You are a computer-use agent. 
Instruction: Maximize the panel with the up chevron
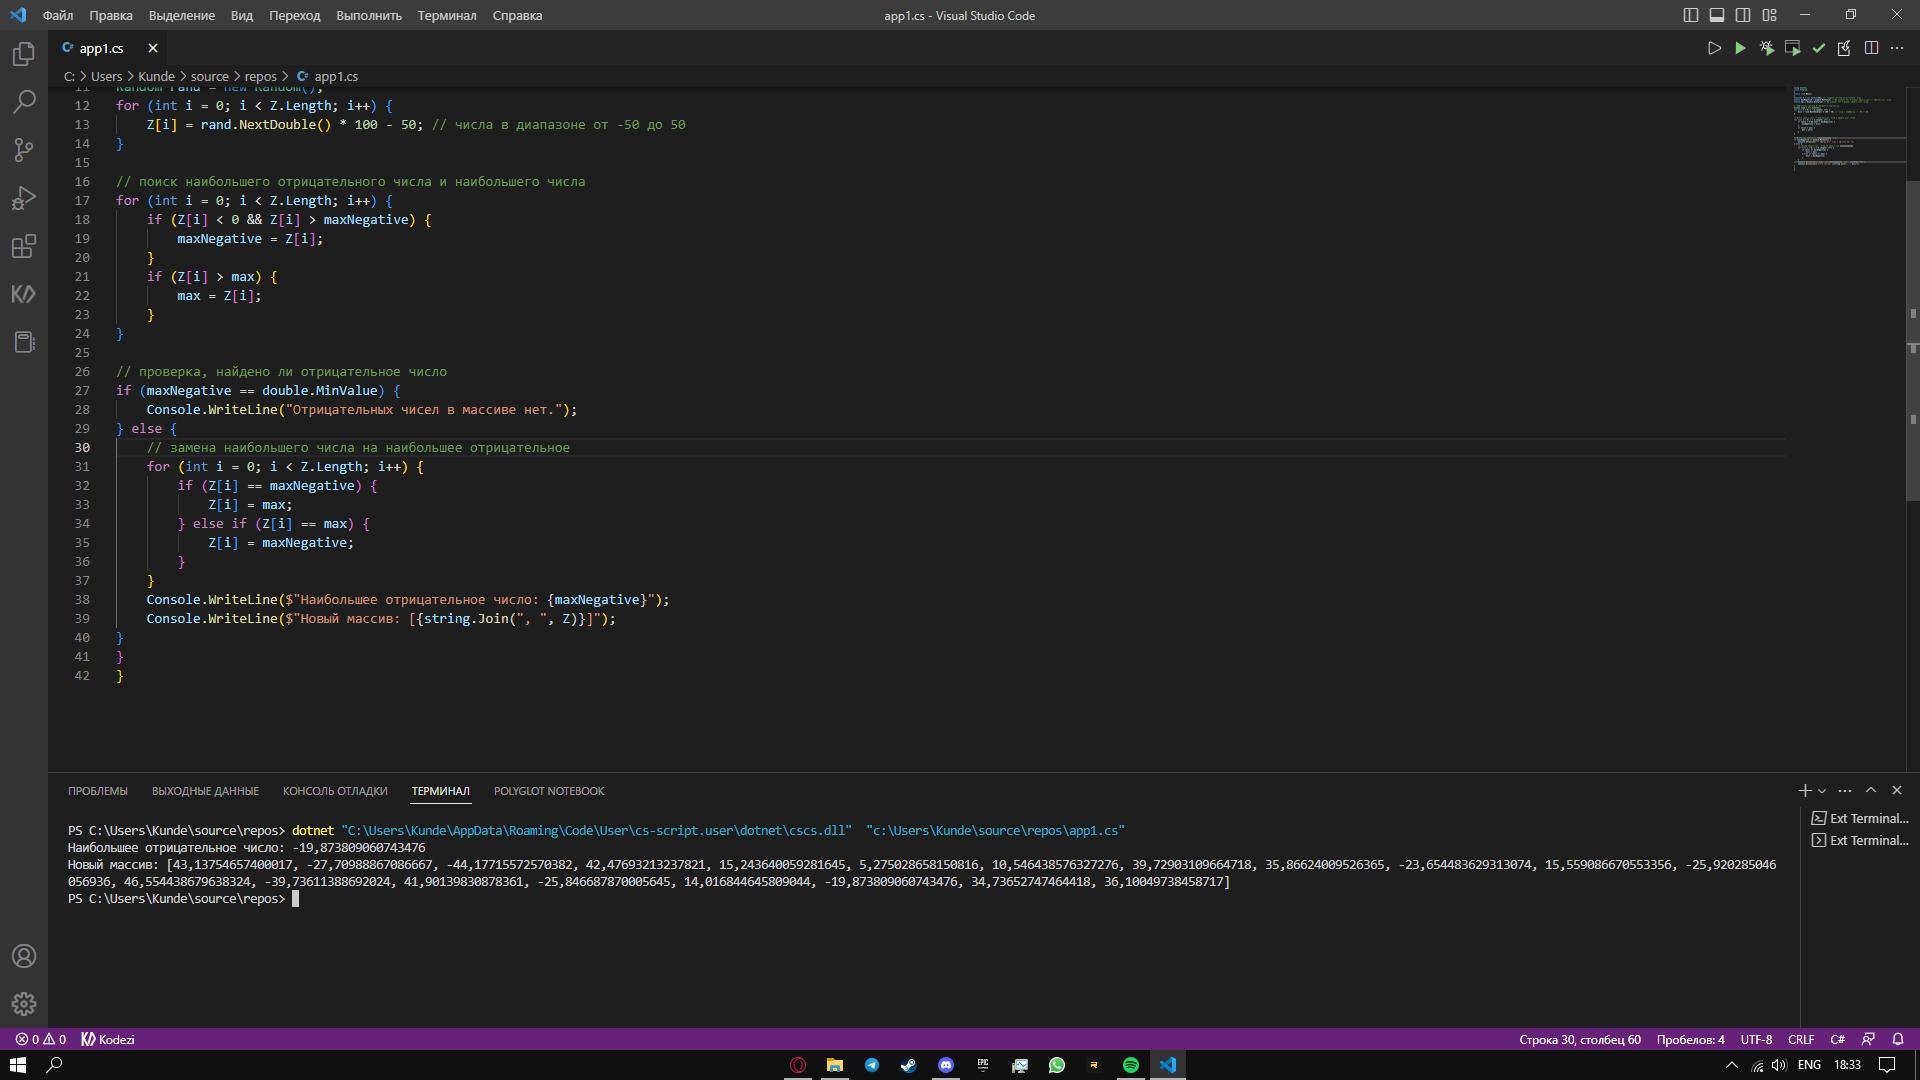[x=1871, y=790]
